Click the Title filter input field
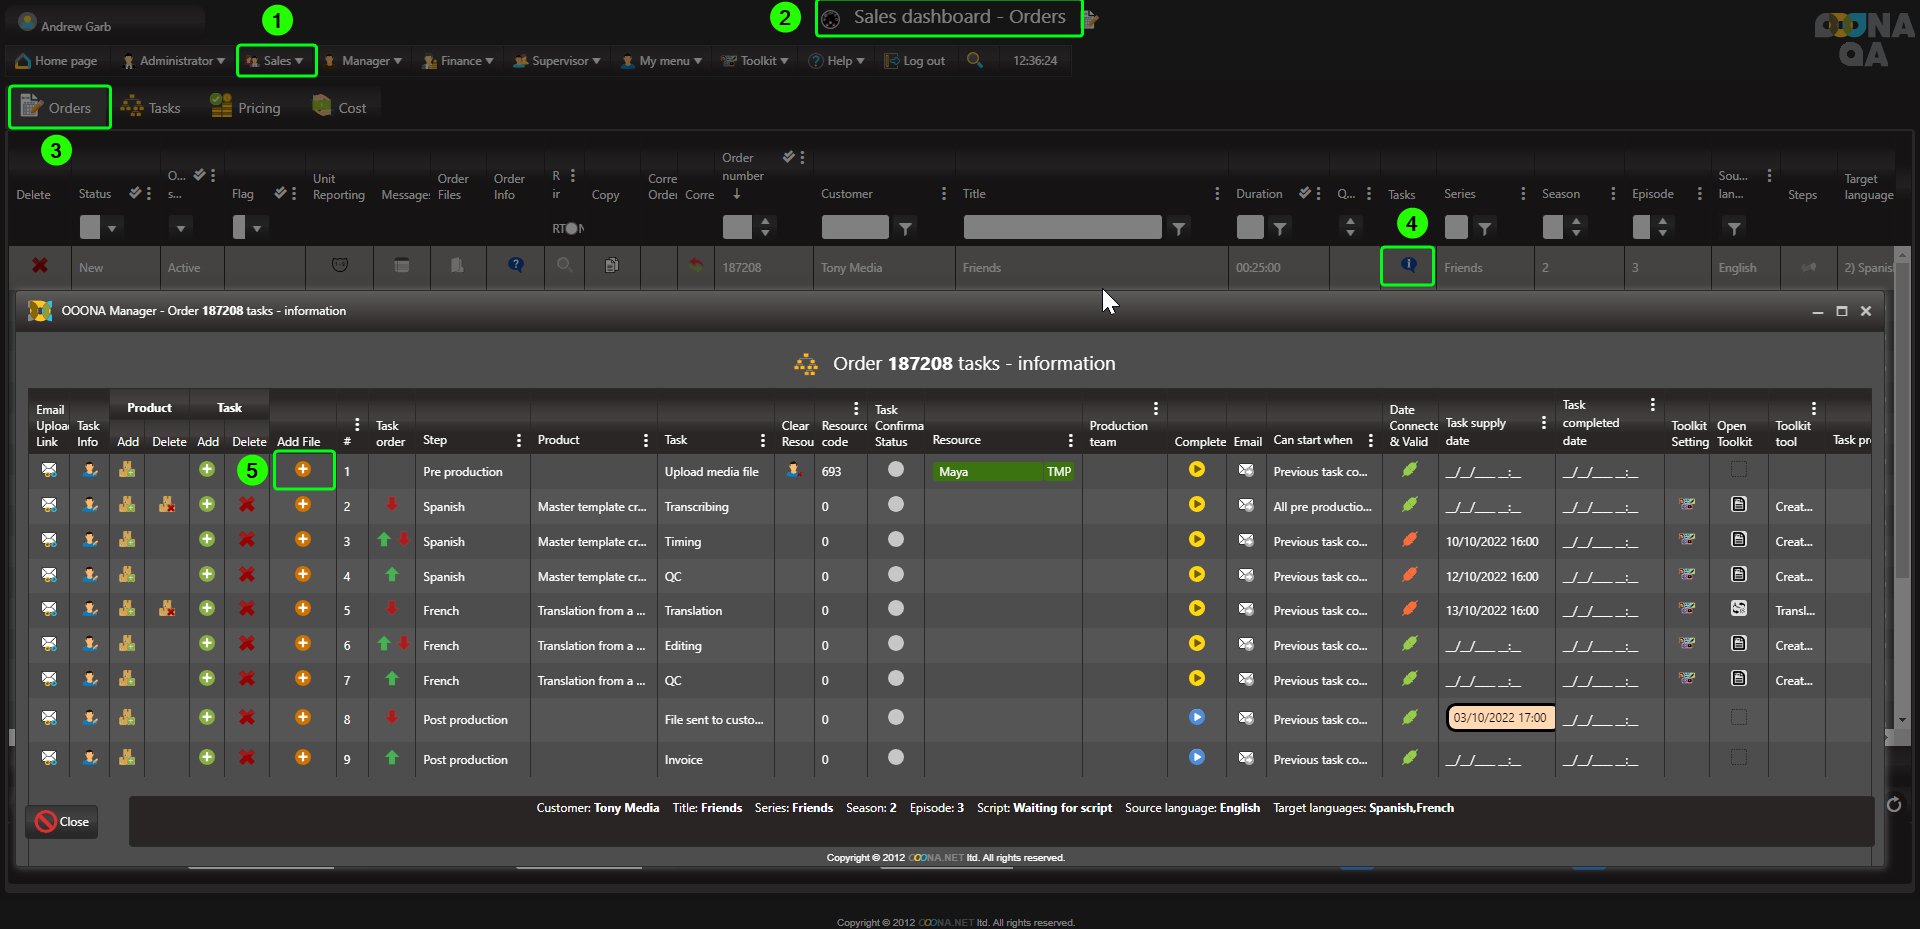The width and height of the screenshot is (1920, 929). pos(1061,228)
